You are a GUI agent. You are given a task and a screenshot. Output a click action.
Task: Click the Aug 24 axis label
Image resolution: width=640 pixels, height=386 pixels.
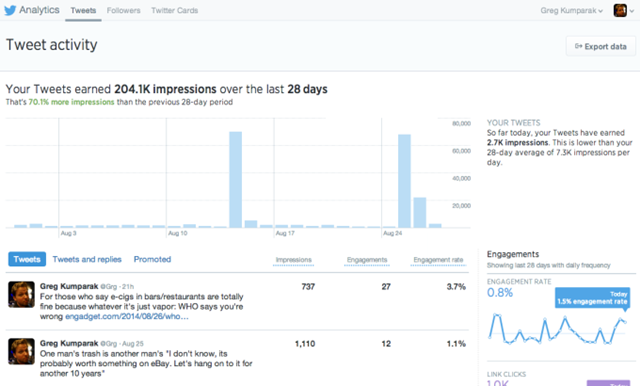point(392,233)
